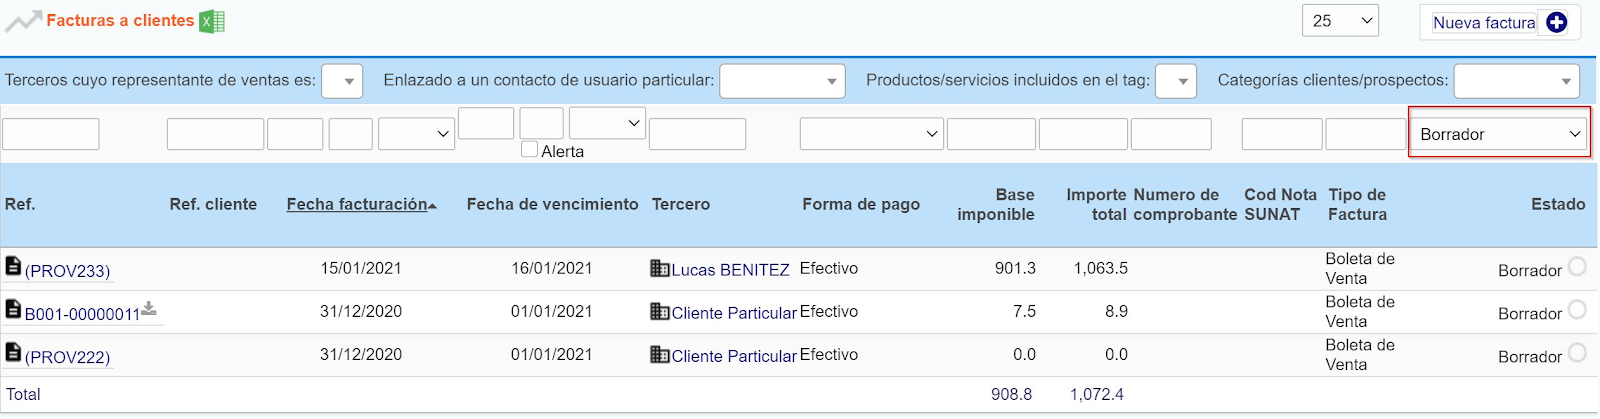The image size is (1600, 419).
Task: Expand Categorías clientes/prospectos dropdown
Action: point(1516,81)
